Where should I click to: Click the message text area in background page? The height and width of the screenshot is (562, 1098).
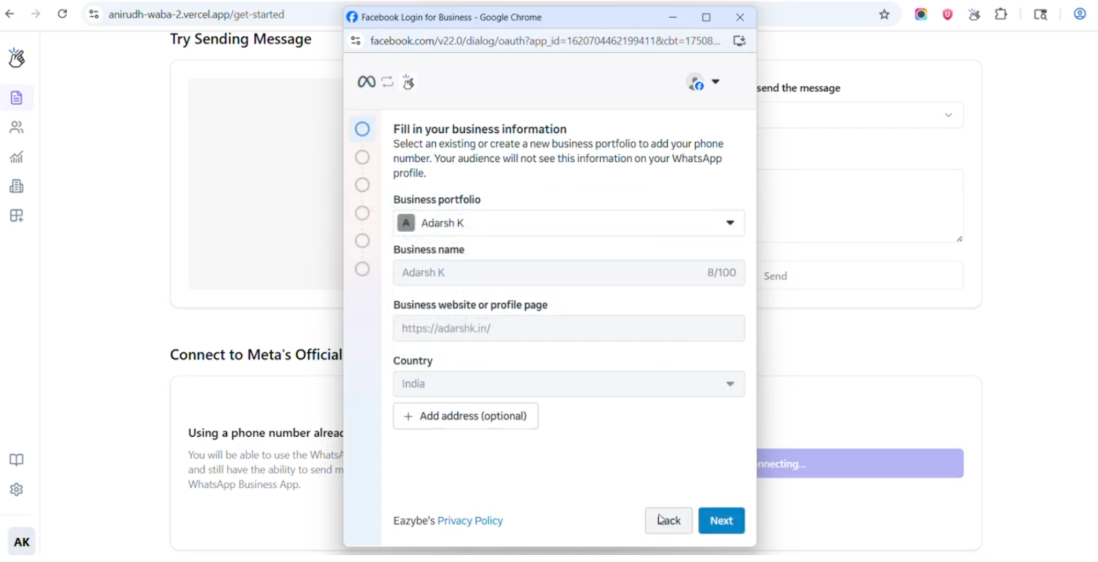click(x=860, y=206)
